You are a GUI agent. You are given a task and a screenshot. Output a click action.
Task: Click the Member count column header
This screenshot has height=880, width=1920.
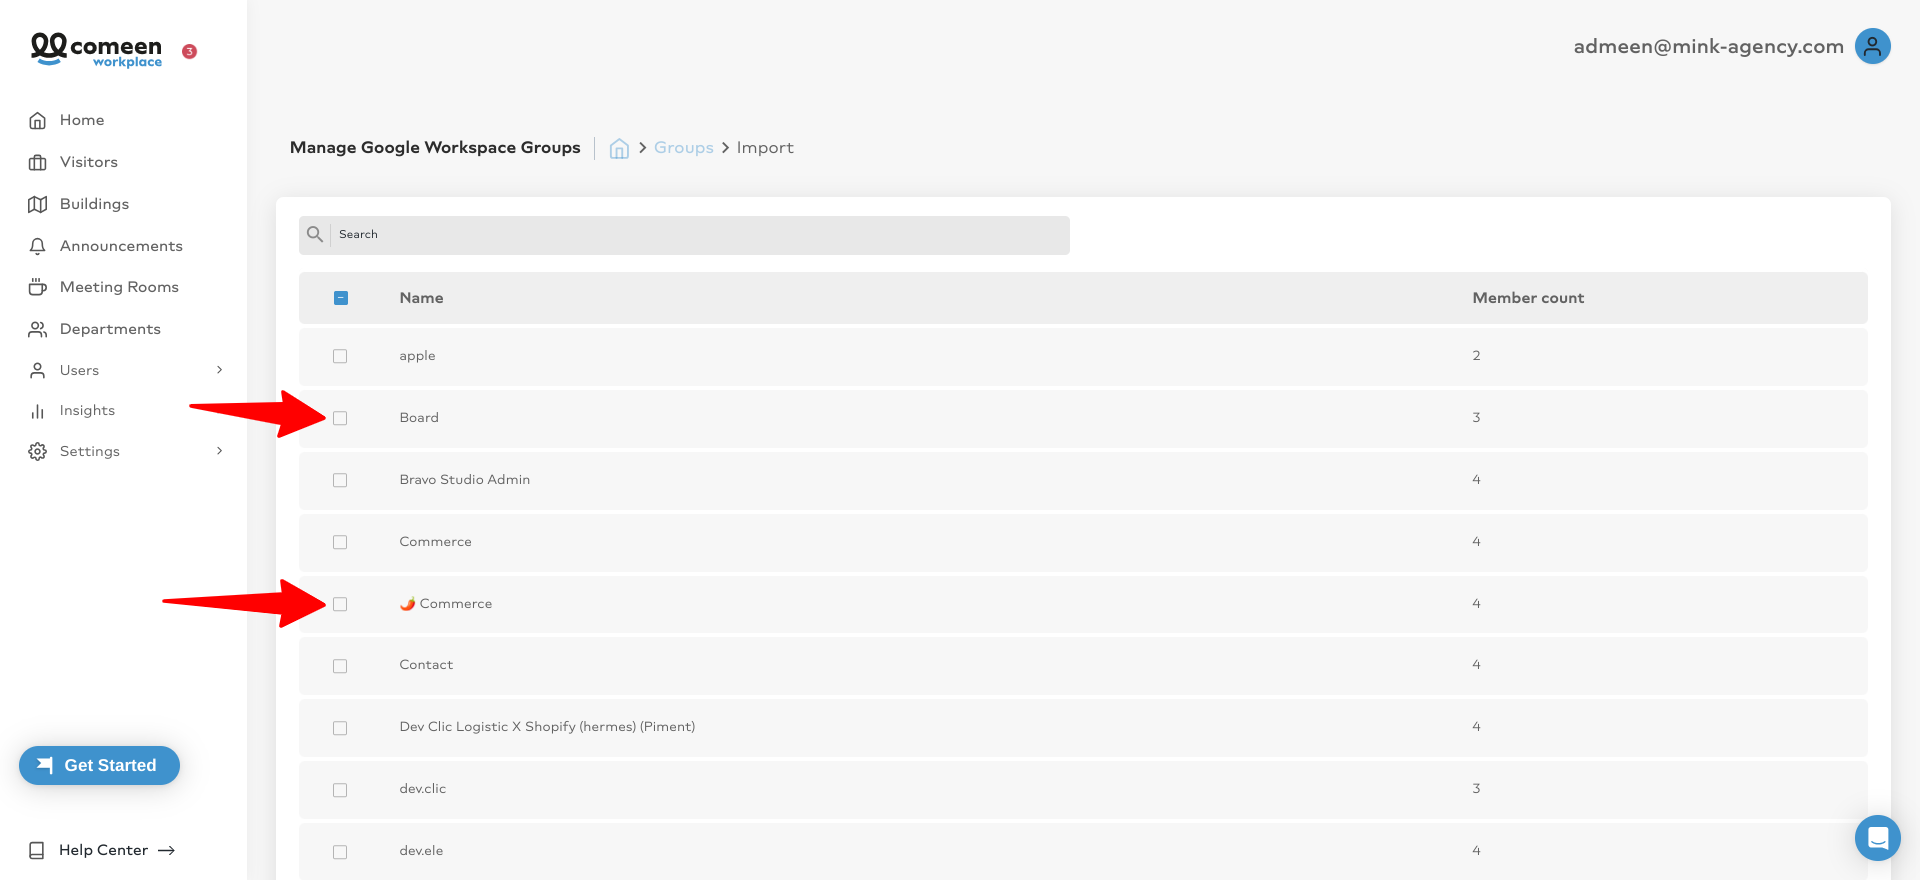point(1528,298)
